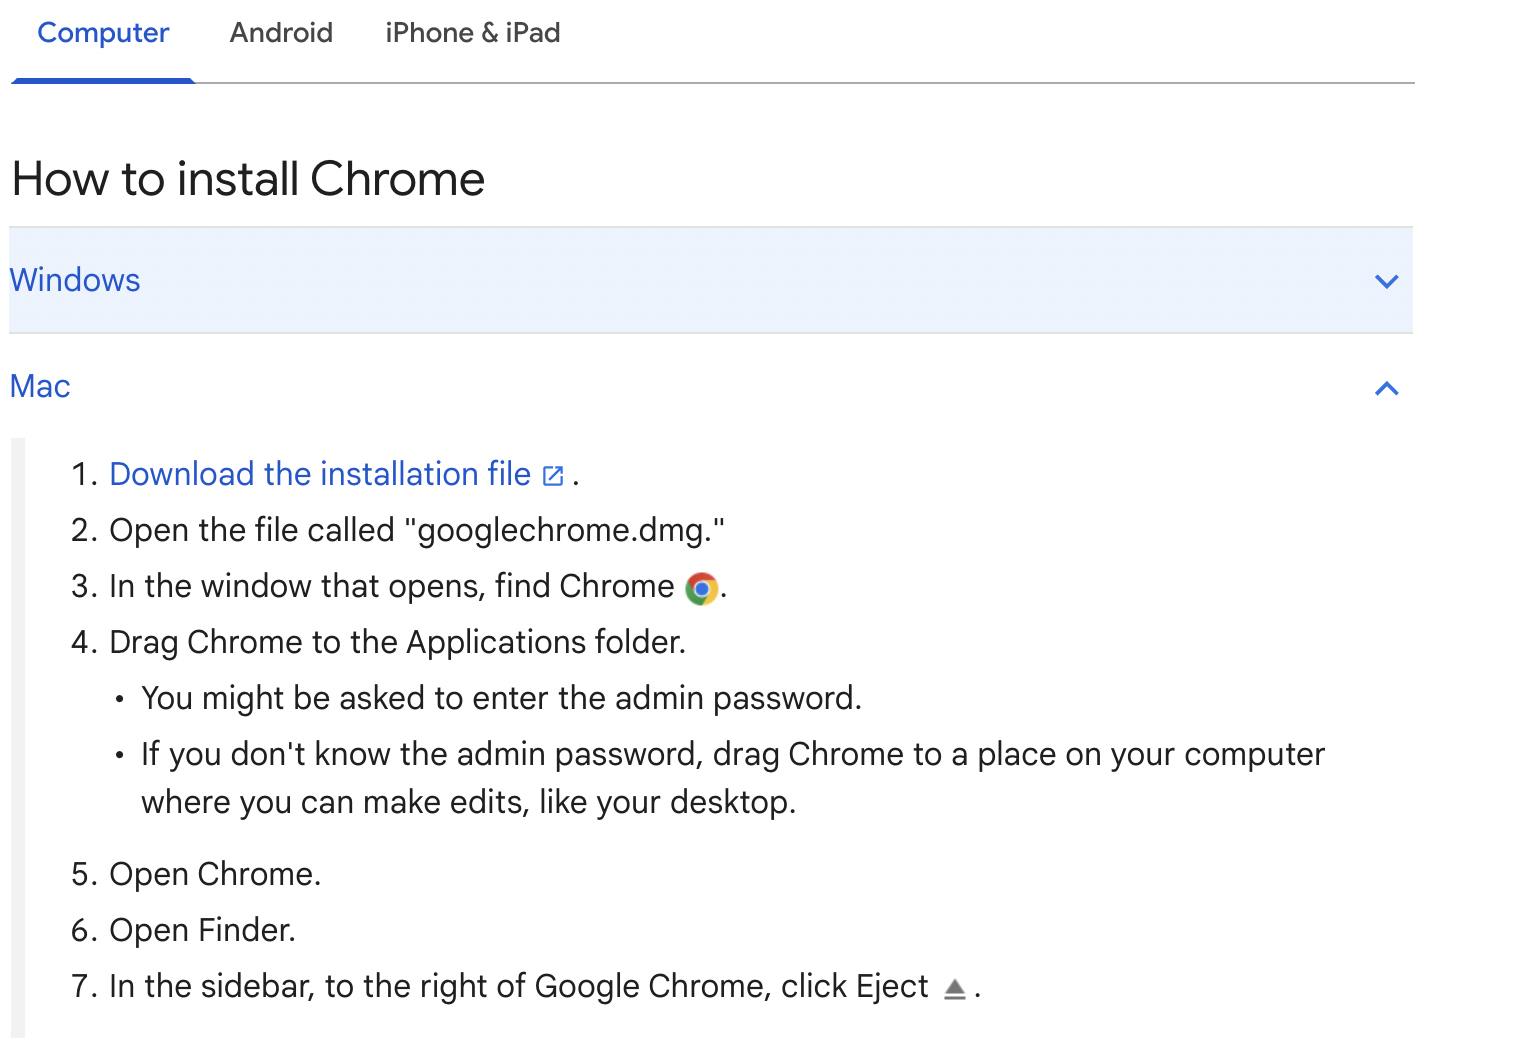
Task: Click the Windows section heading
Action: coord(75,280)
